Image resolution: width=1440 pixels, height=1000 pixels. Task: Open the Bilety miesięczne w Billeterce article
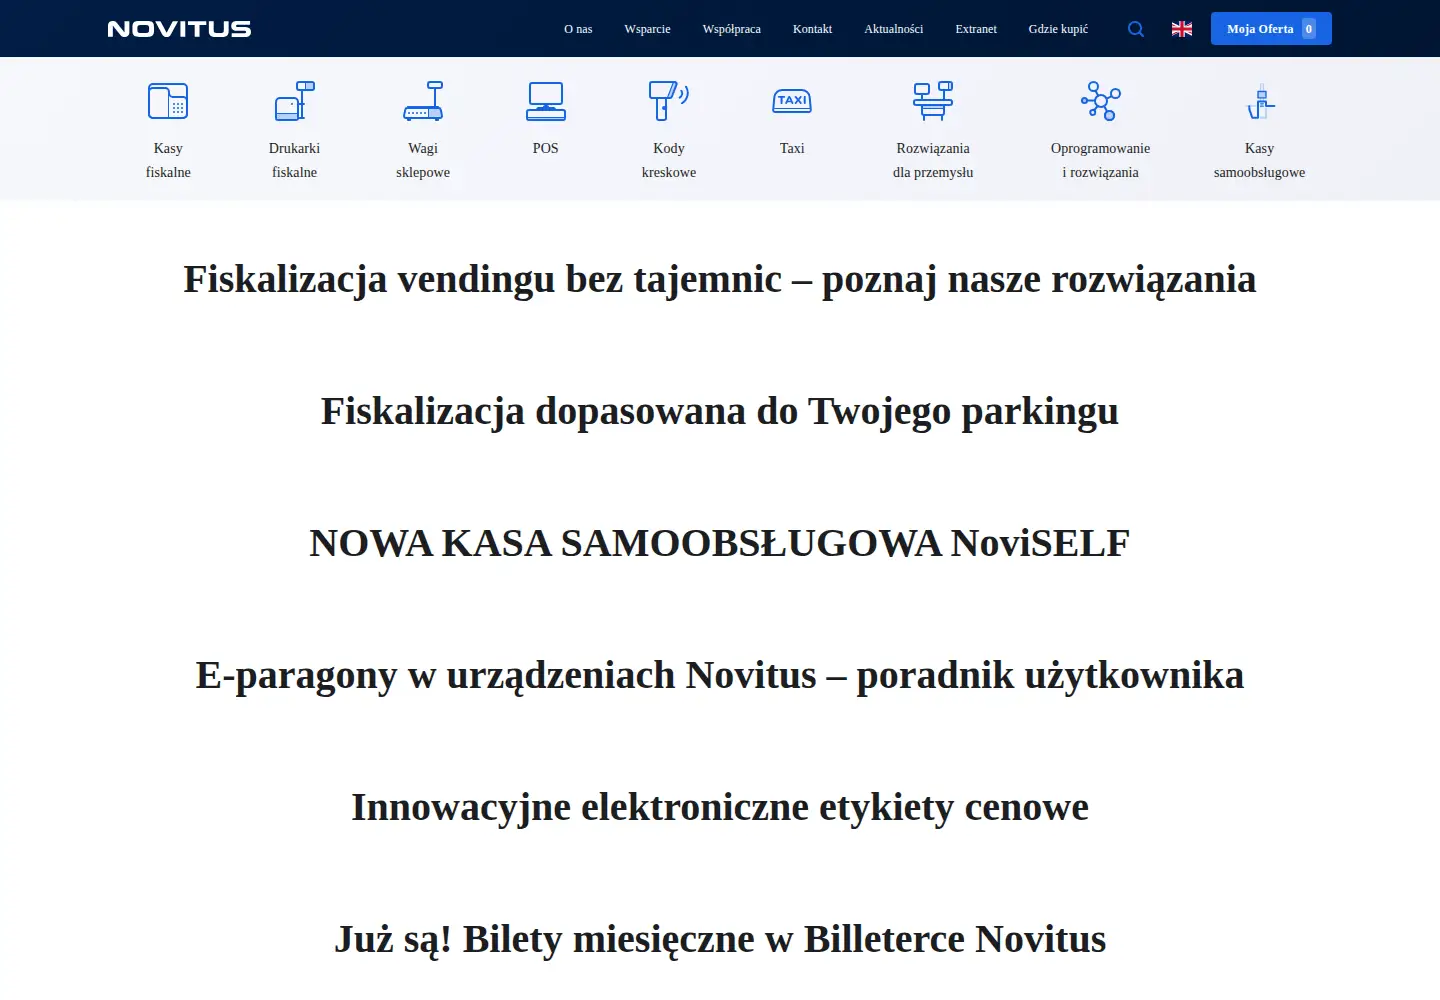pyautogui.click(x=720, y=940)
